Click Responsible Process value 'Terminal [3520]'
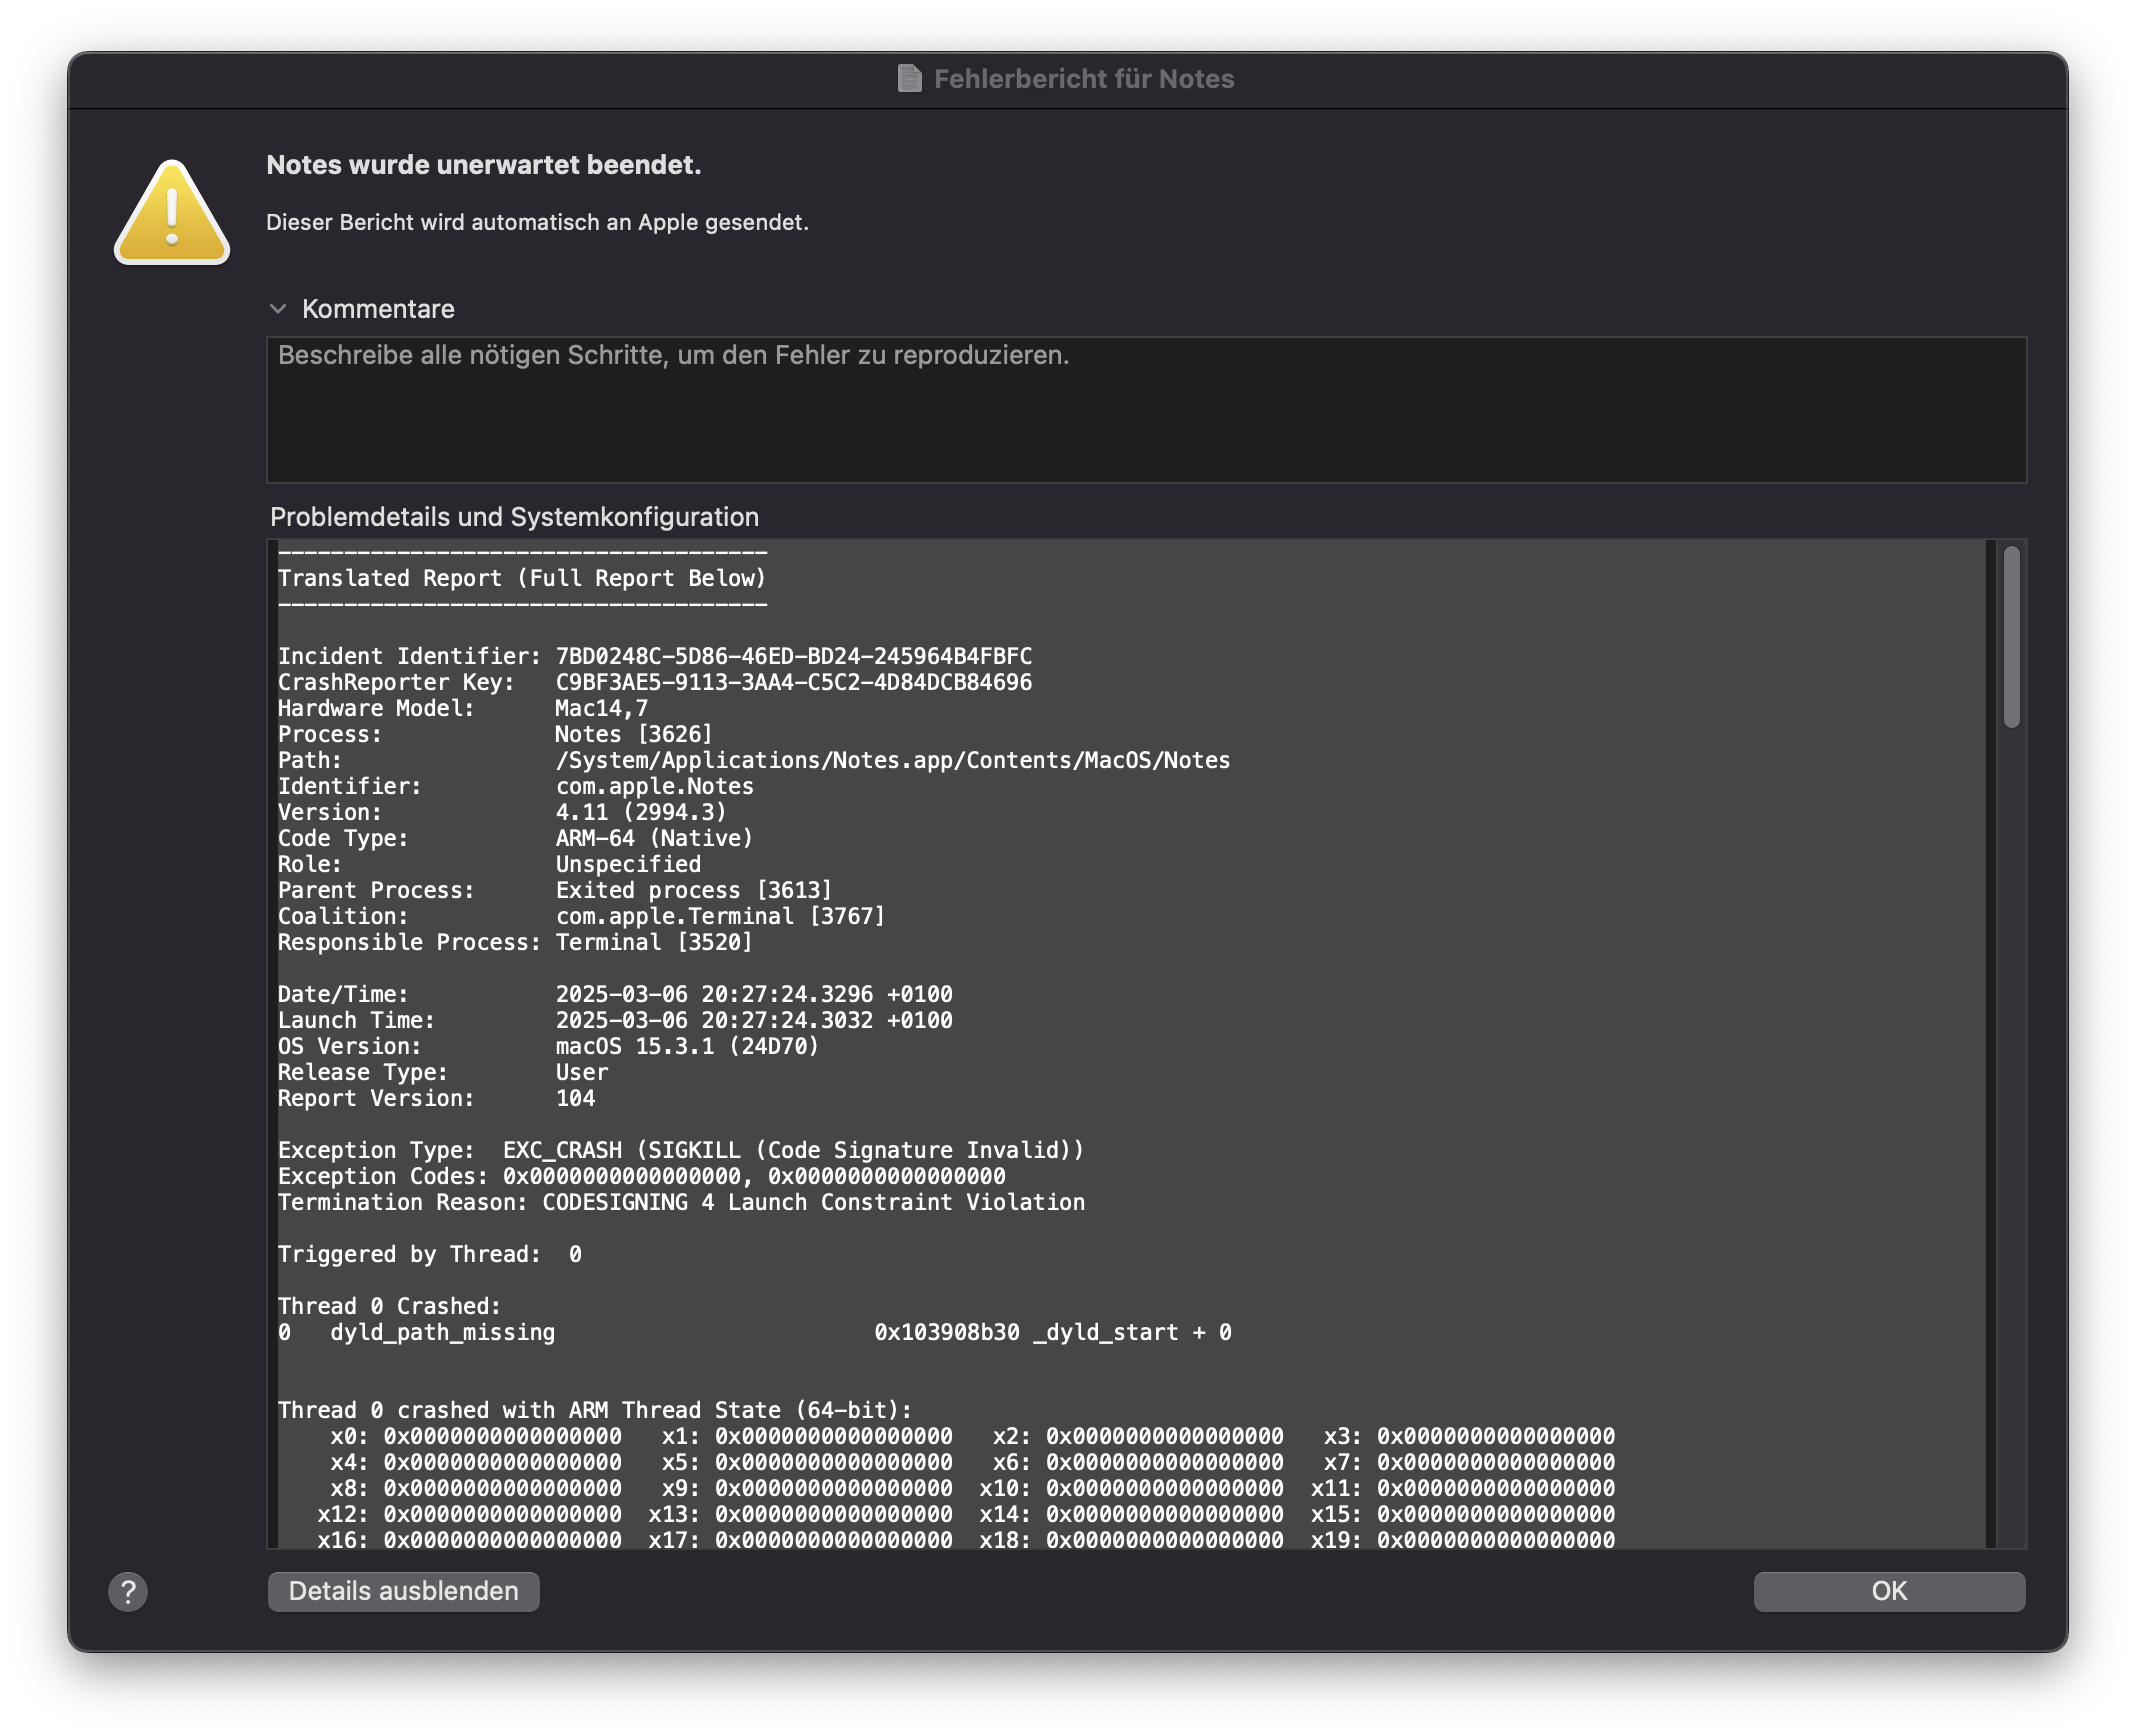Image resolution: width=2136 pixels, height=1736 pixels. (x=654, y=942)
